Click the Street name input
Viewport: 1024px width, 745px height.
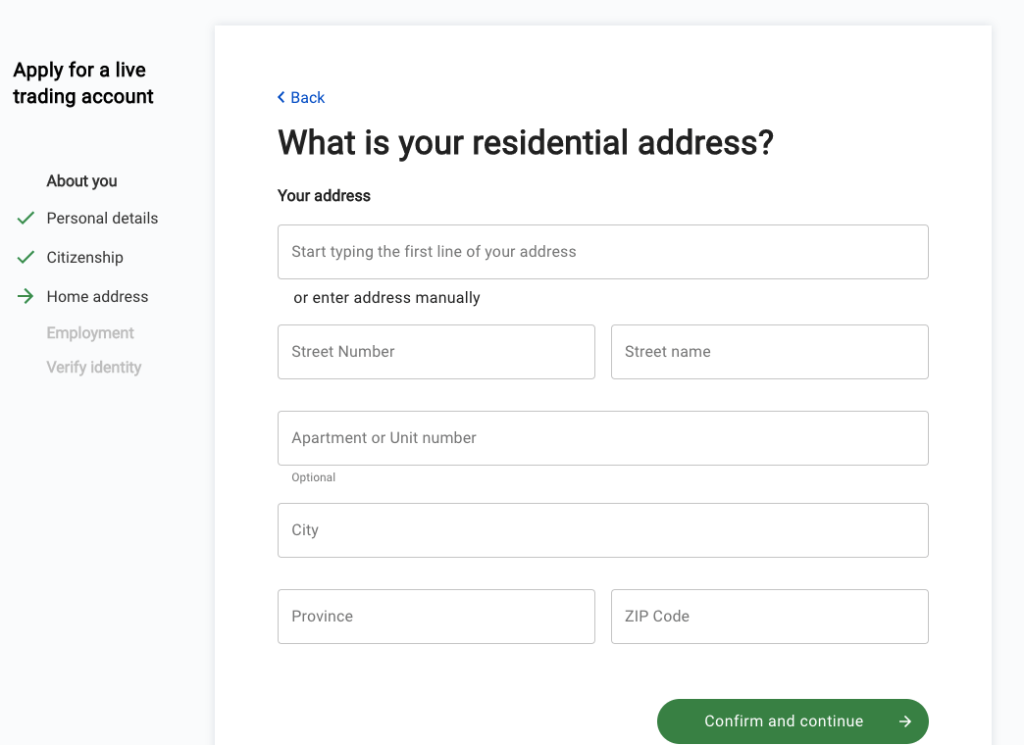[769, 352]
